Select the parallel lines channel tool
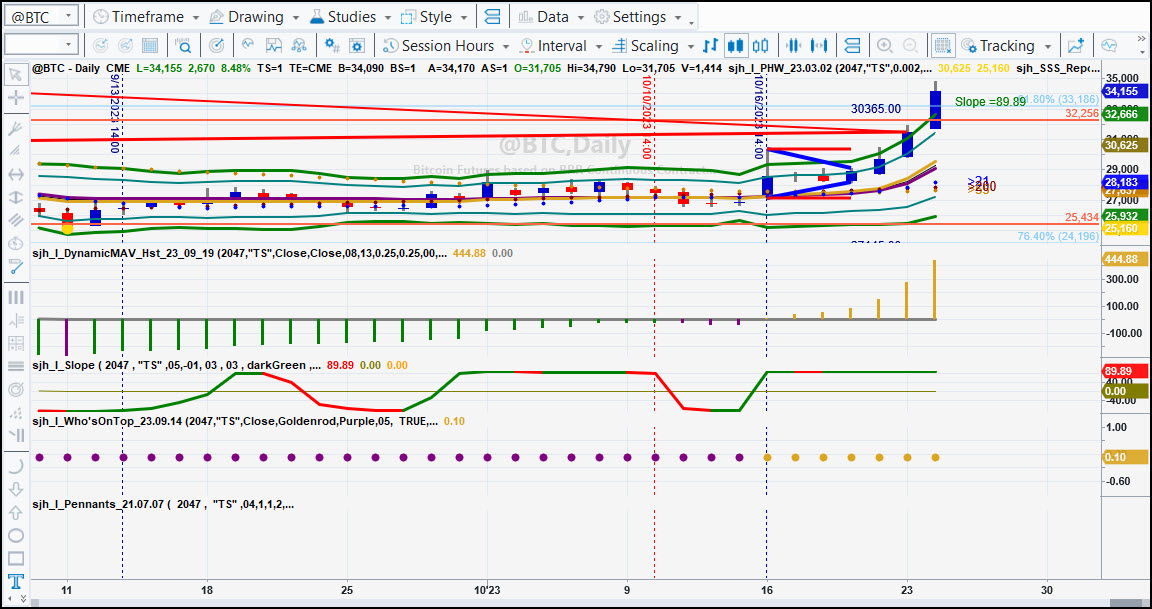 15,220
